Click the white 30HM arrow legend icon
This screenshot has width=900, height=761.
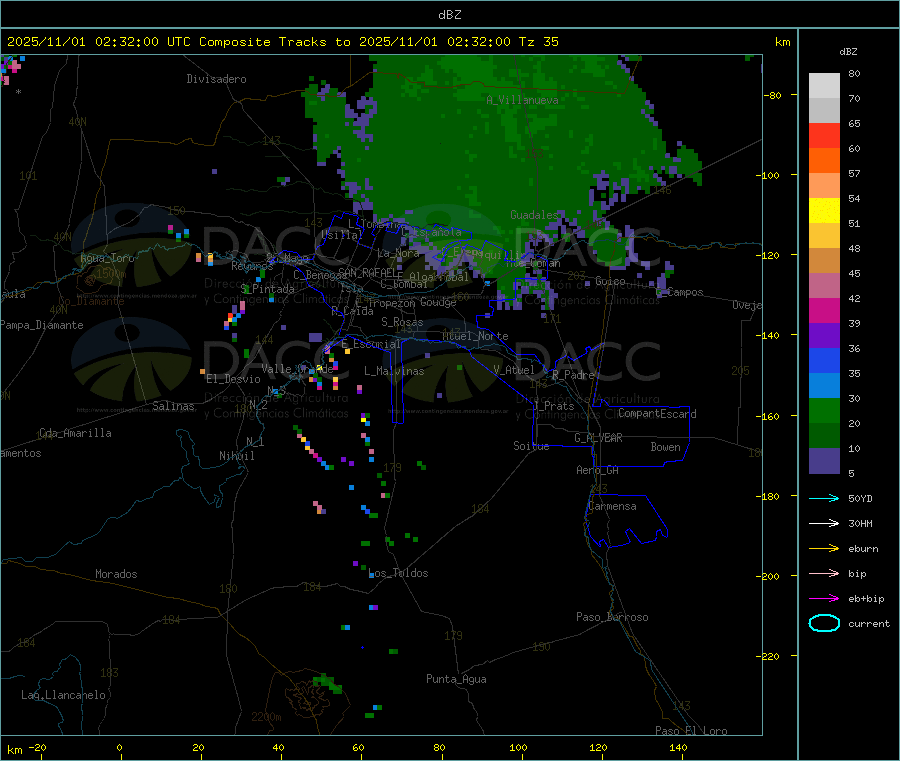[824, 523]
